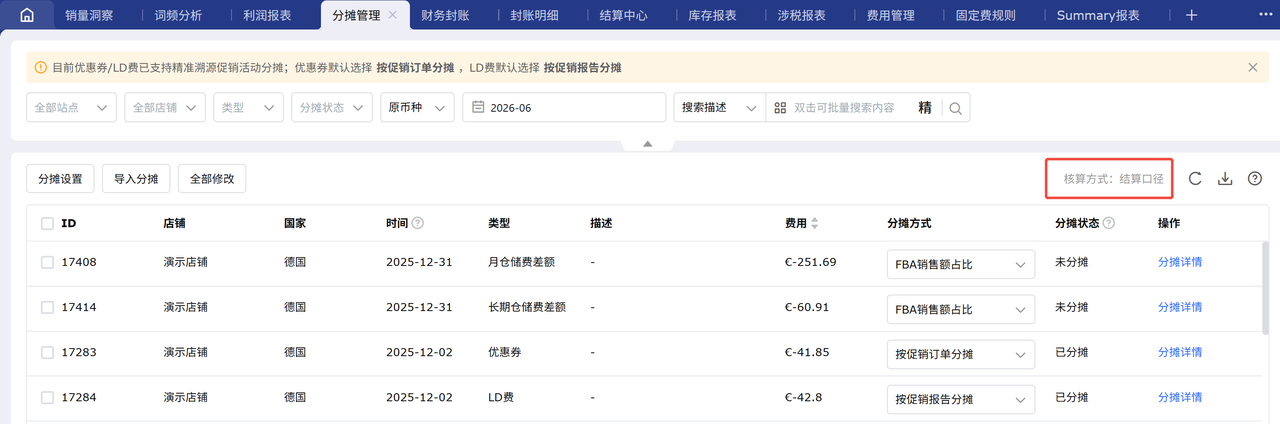This screenshot has width=1280, height=424.
Task: Open the 类型 filter dropdown
Action: [248, 108]
